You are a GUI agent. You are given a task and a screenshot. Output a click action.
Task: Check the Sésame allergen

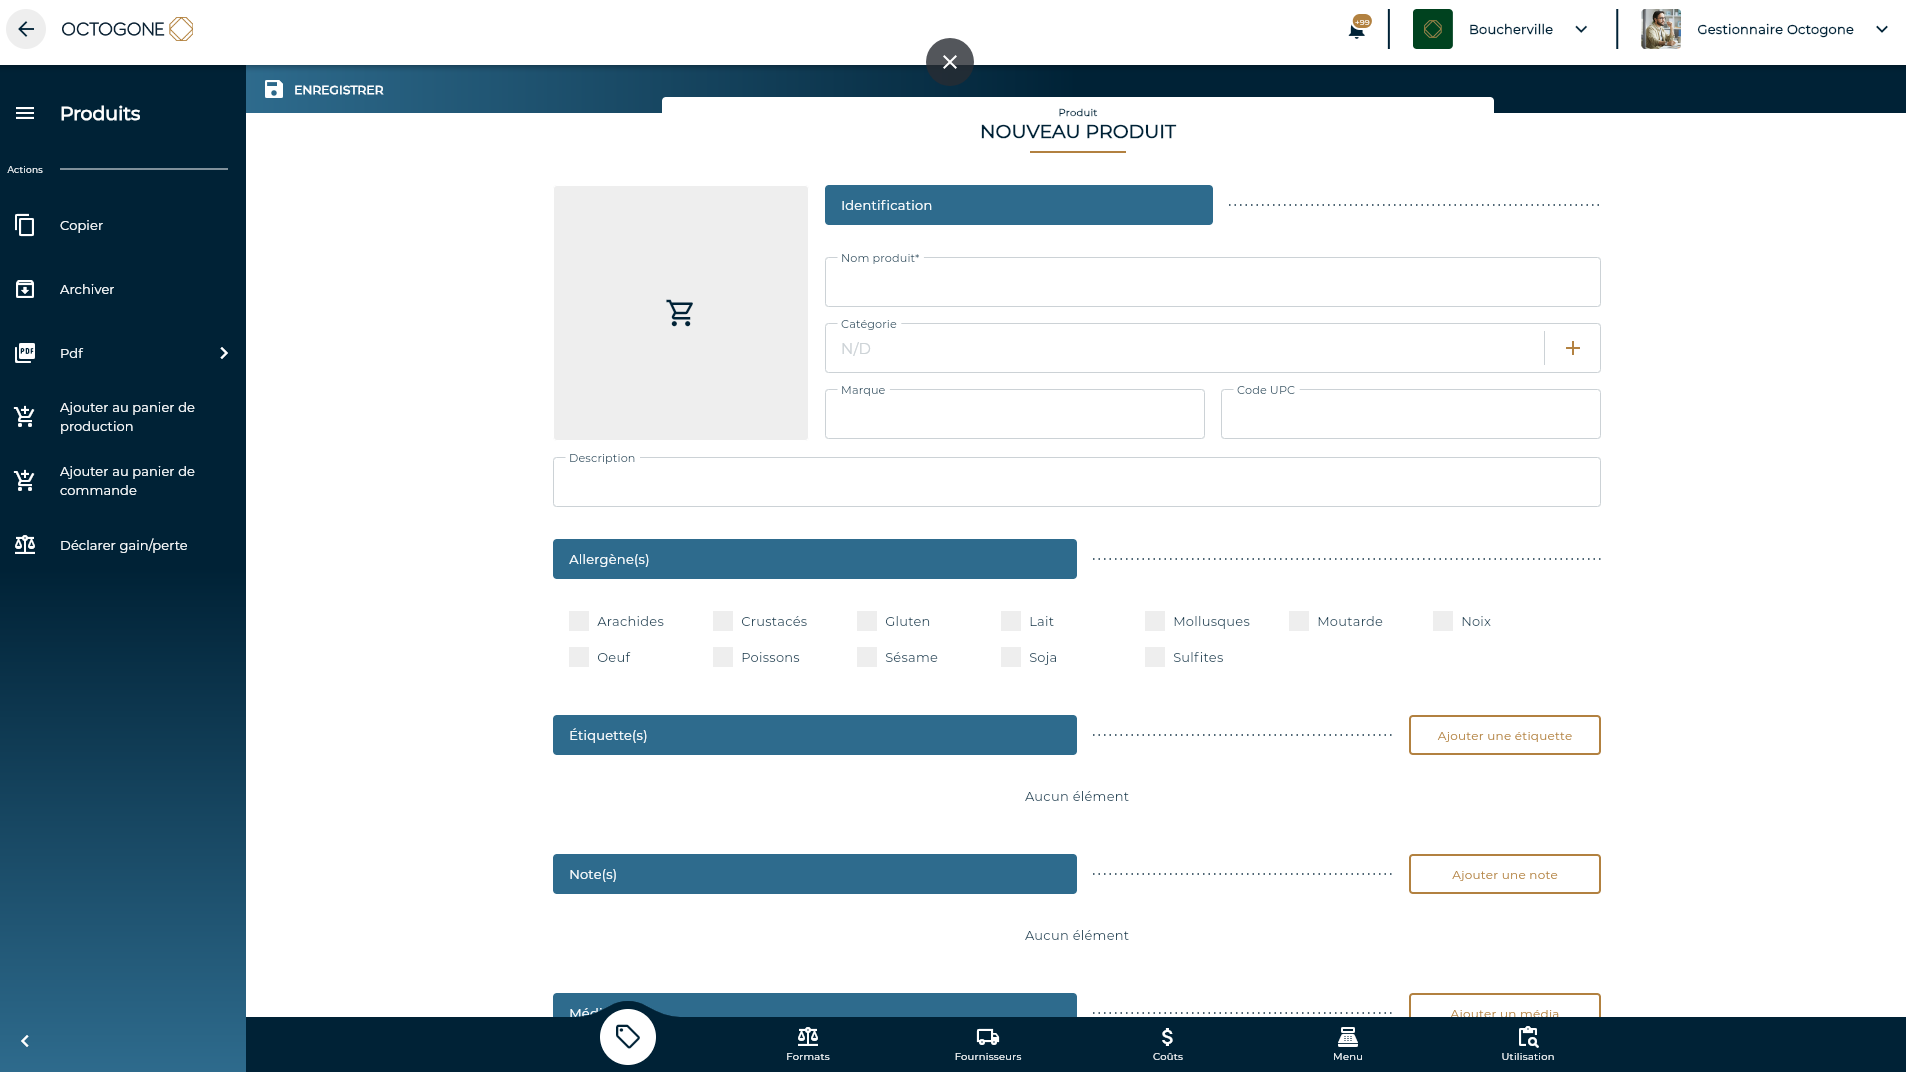pyautogui.click(x=867, y=657)
